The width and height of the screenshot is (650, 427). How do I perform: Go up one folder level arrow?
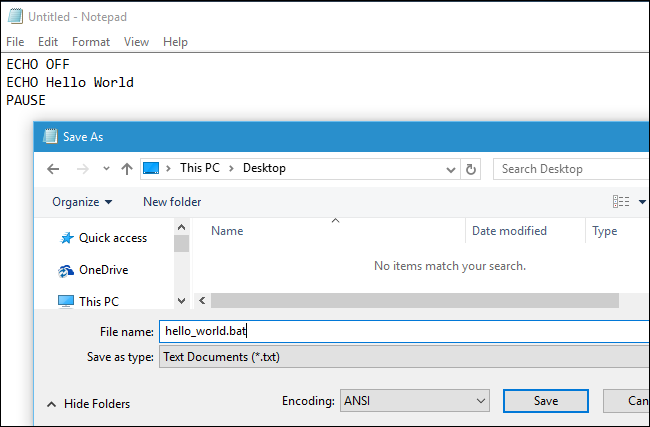tap(127, 169)
